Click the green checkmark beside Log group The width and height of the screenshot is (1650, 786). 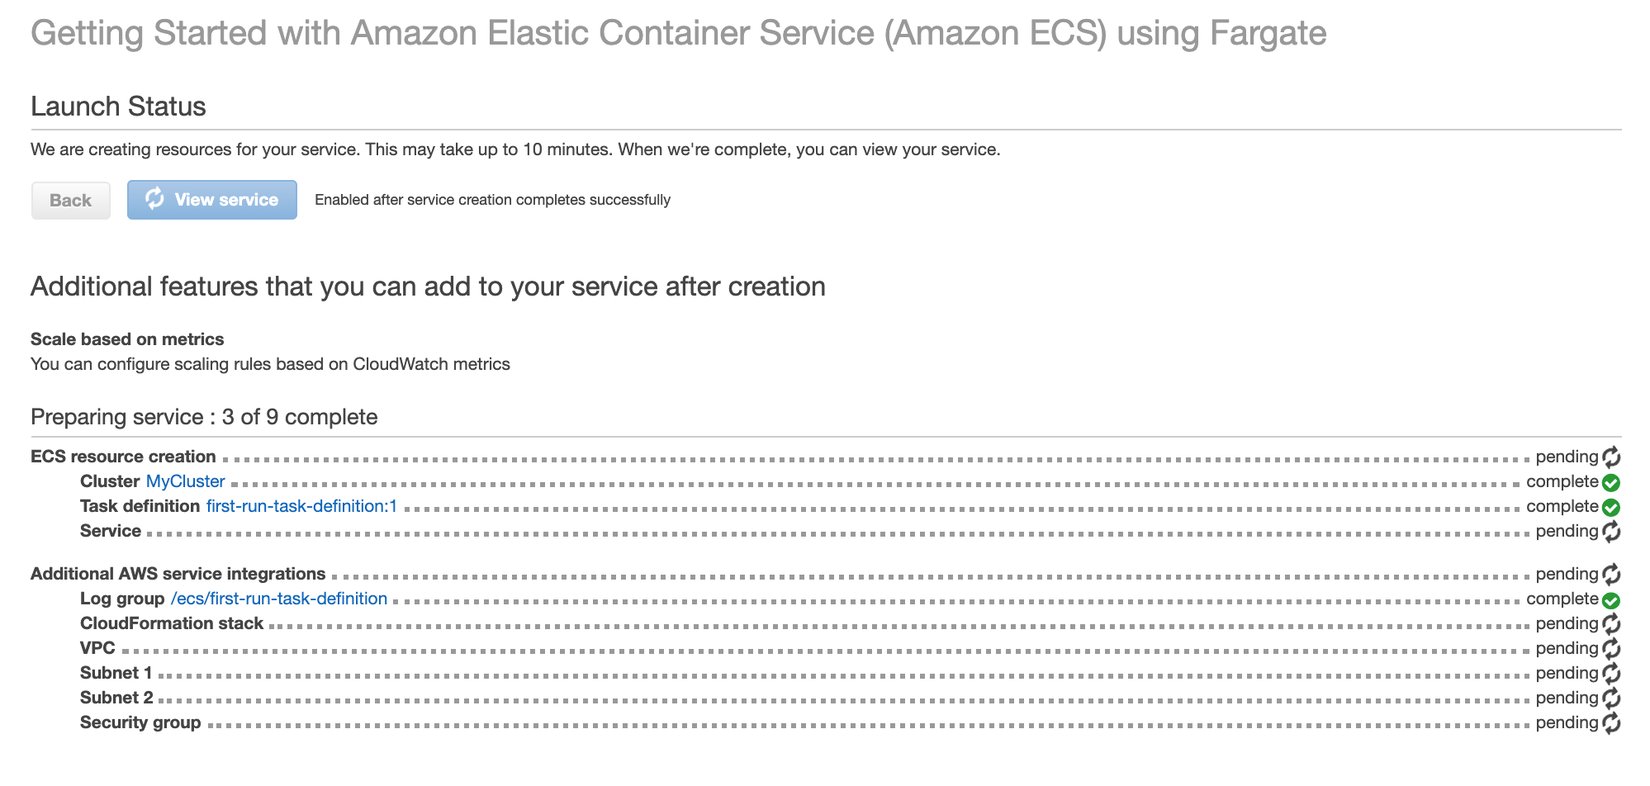point(1610,599)
